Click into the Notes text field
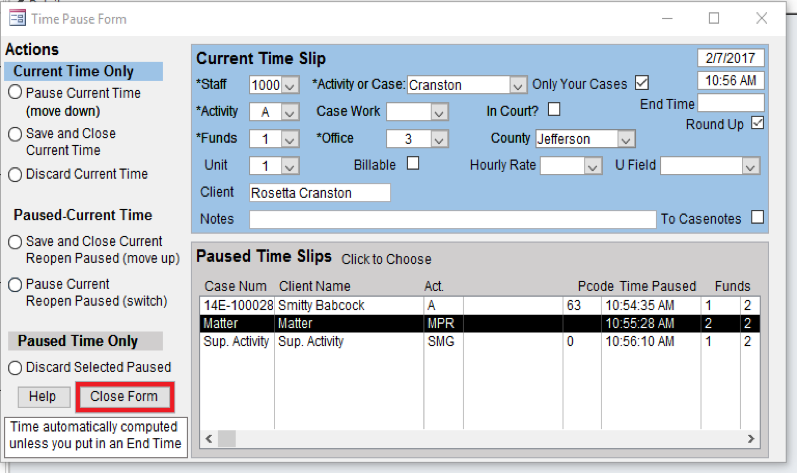This screenshot has width=797, height=473. (452, 219)
